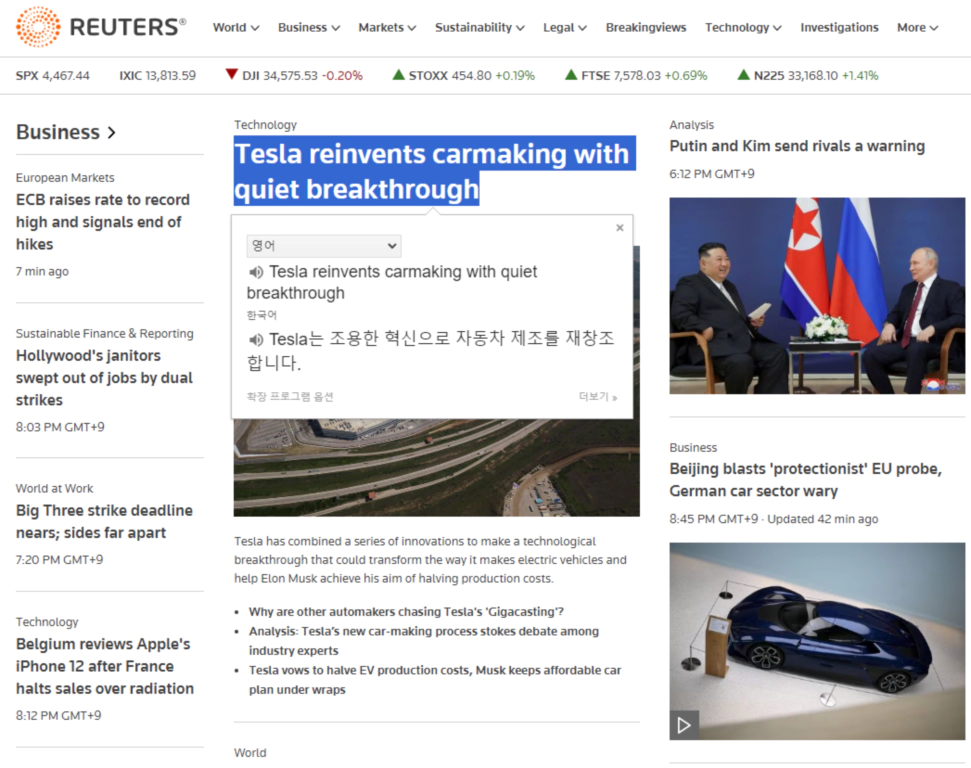
Task: Click the Tesla article summary paragraph
Action: point(430,560)
